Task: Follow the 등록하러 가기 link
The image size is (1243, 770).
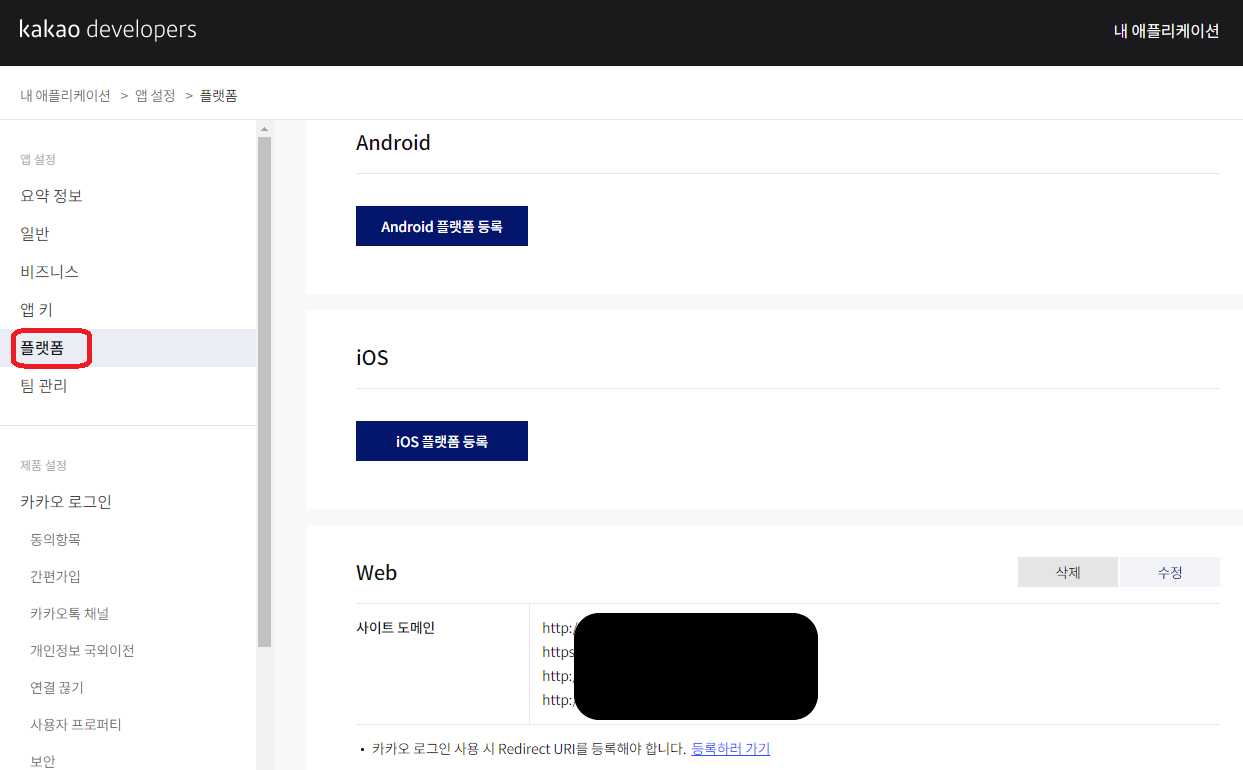Action: (x=730, y=749)
